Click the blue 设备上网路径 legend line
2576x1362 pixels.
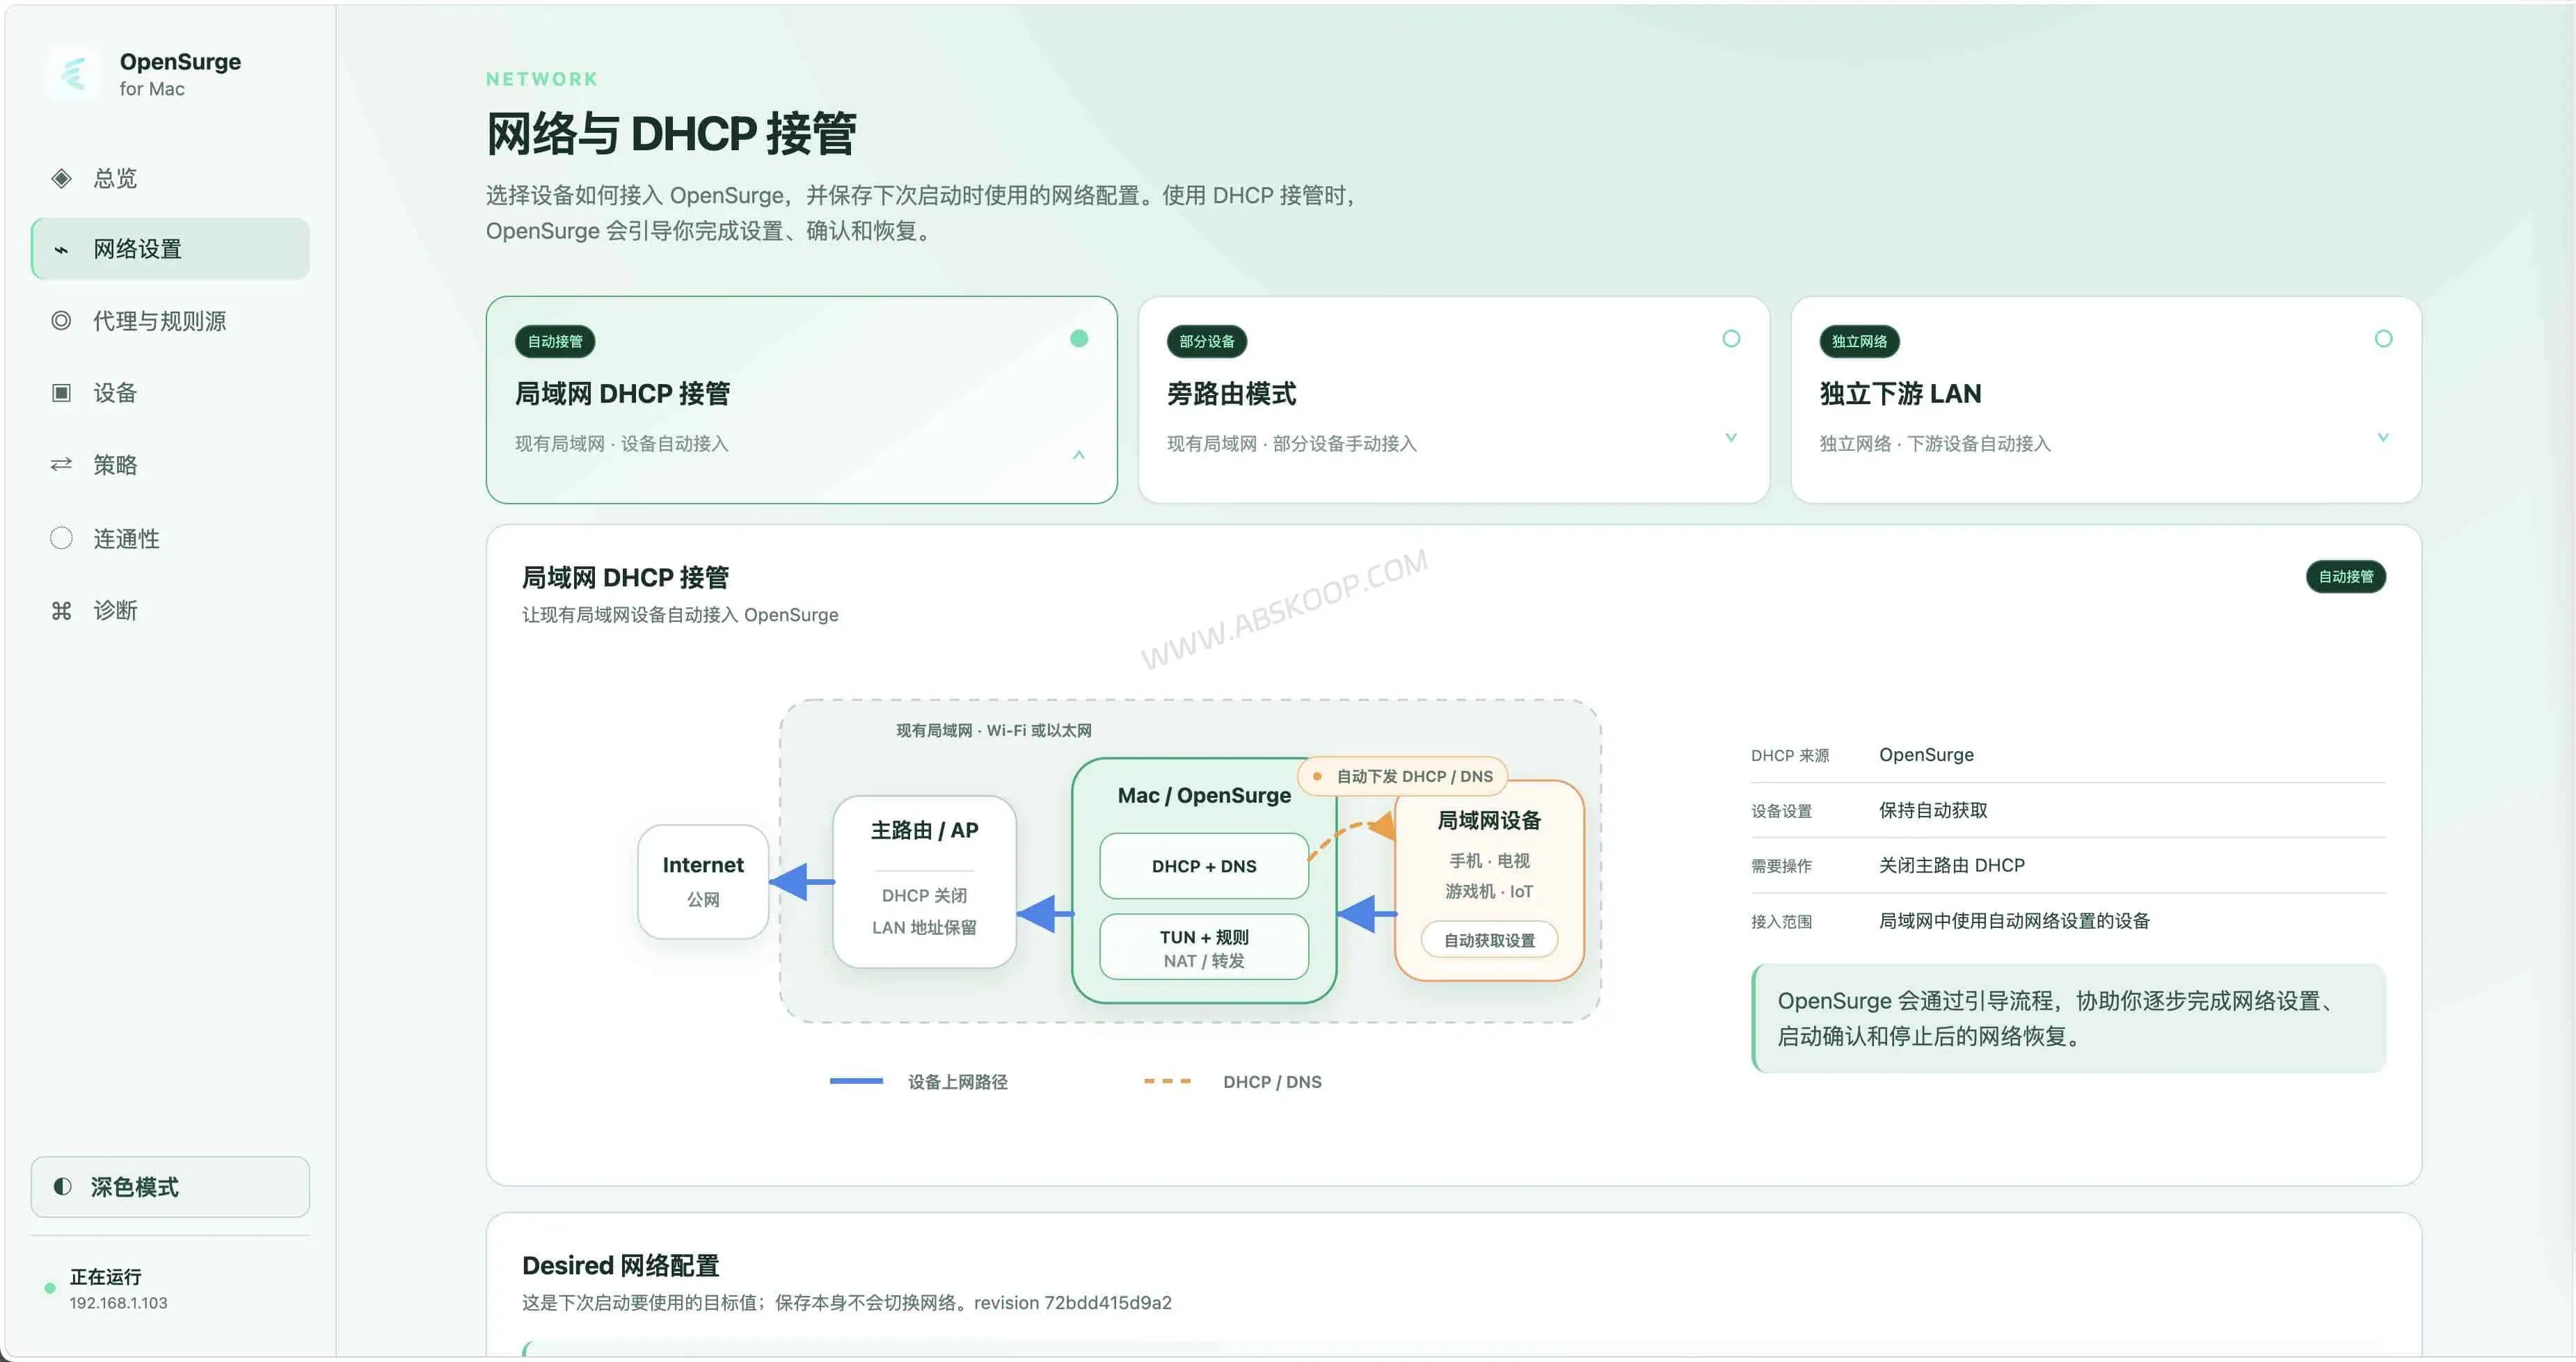click(856, 1081)
